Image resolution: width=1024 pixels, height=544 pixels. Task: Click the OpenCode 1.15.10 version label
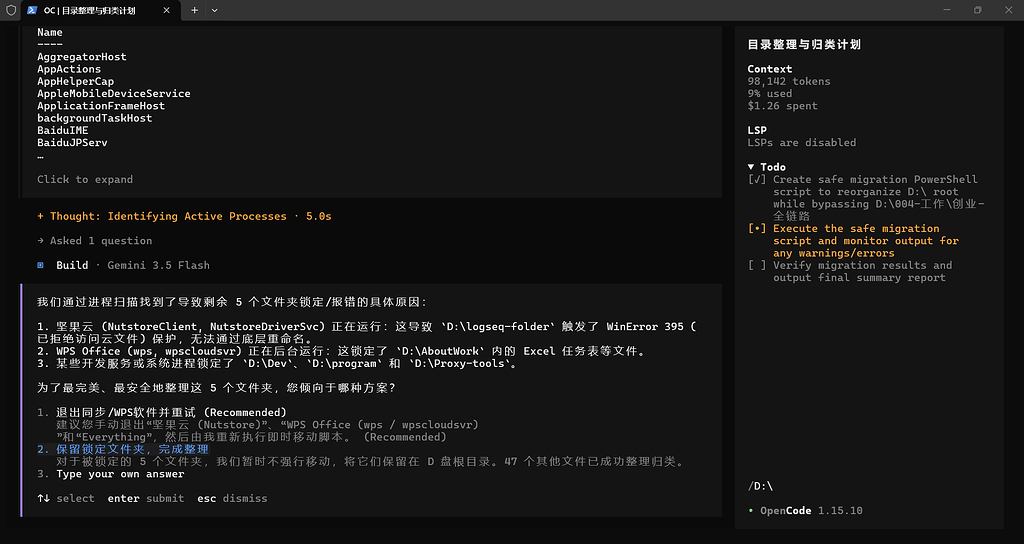811,511
